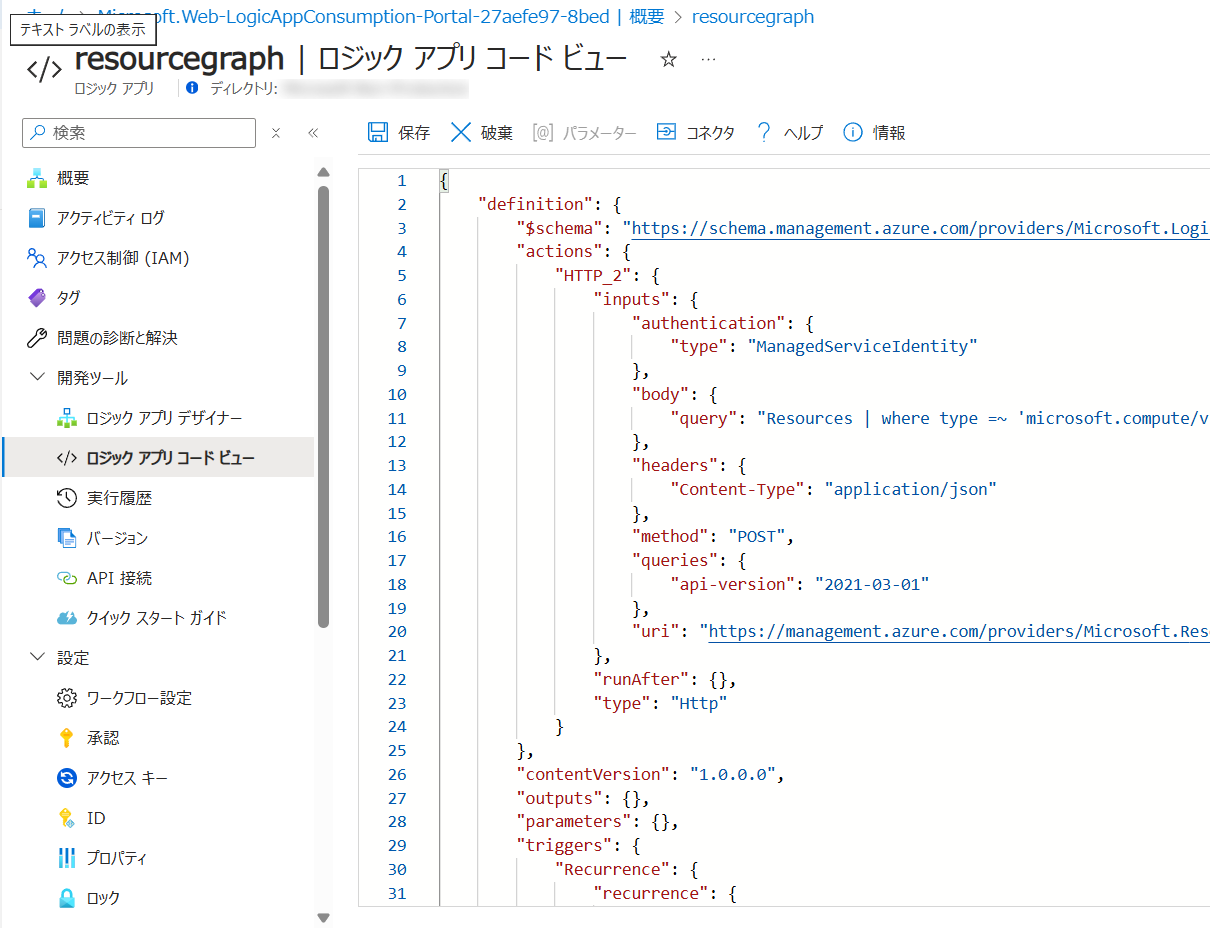This screenshot has width=1210, height=928.
Task: Click the Overview (概要) sidebar icon
Action: coord(38,178)
